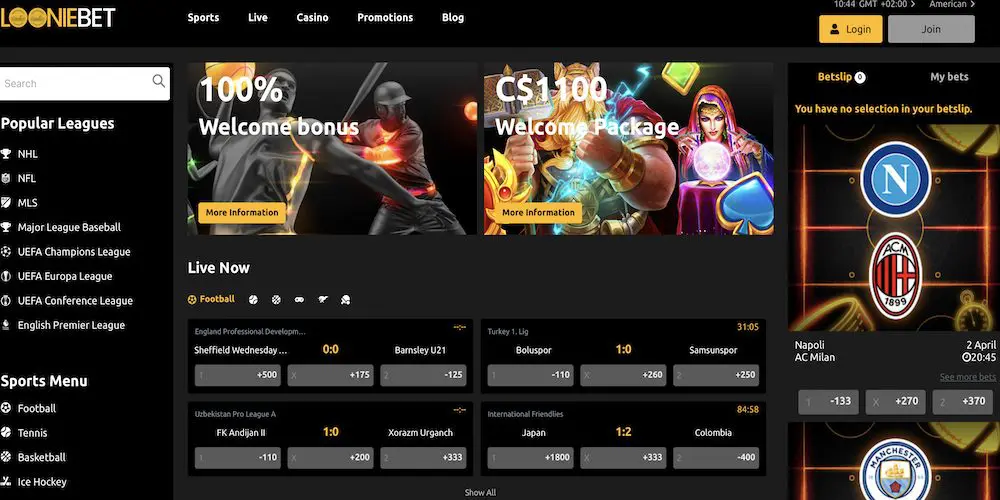The height and width of the screenshot is (500, 1000).
Task: Click the LoonieBet logo
Action: (x=57, y=17)
